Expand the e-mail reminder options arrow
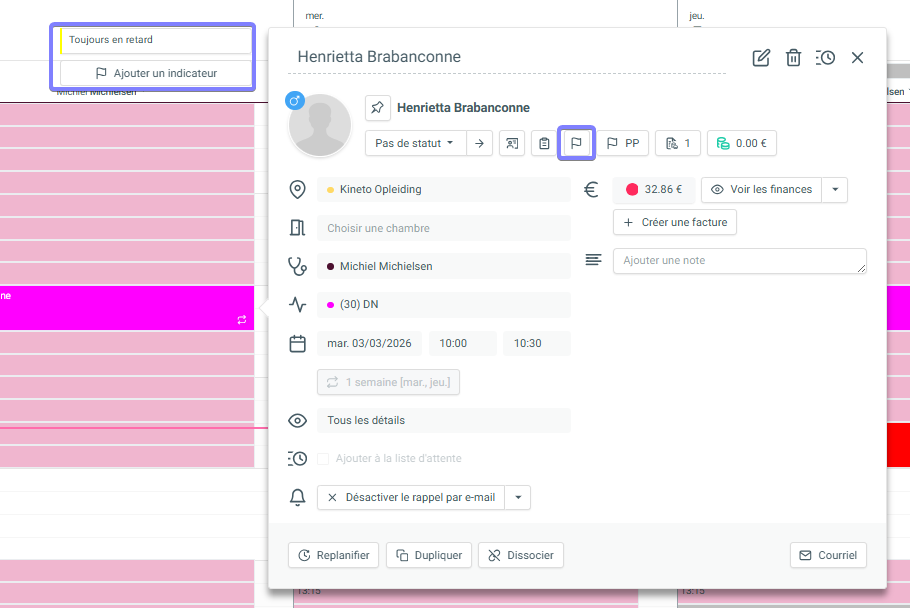The height and width of the screenshot is (608, 910). click(517, 497)
